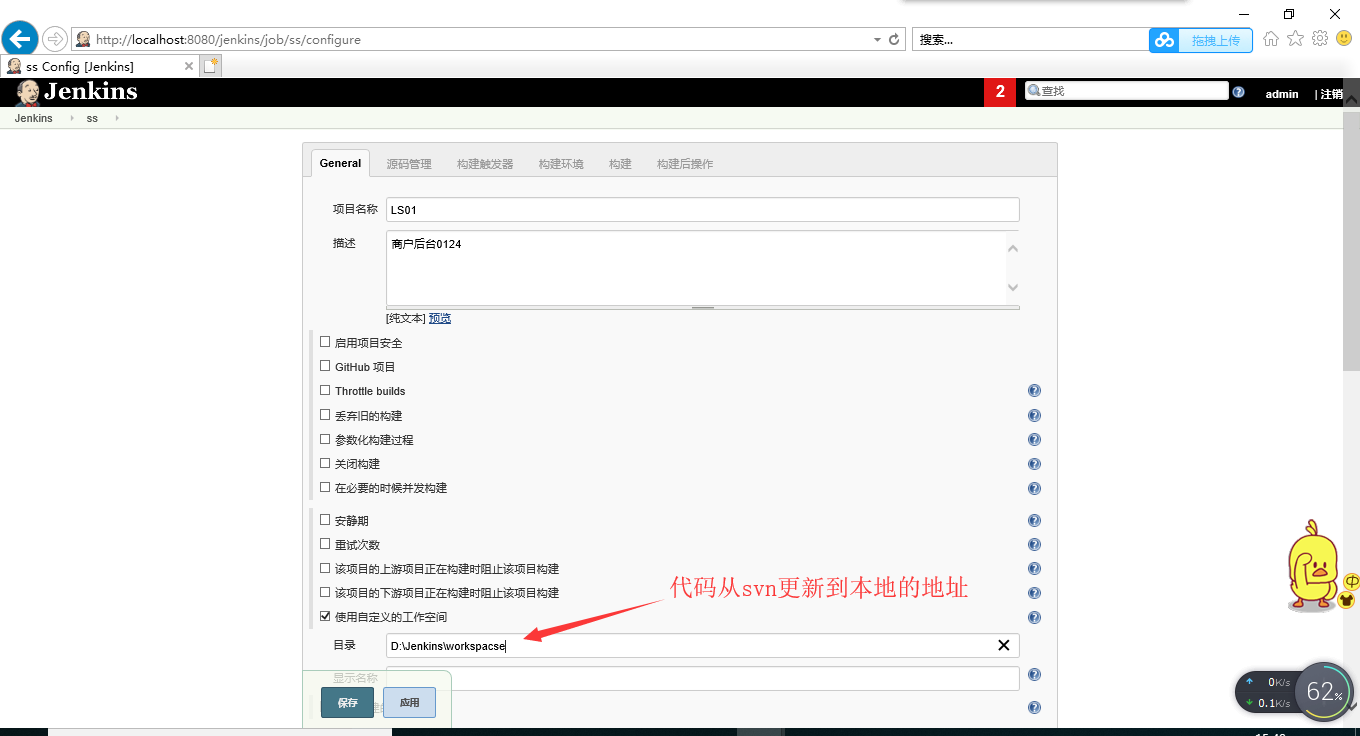Click the 项目名称 field containing LS01

703,209
